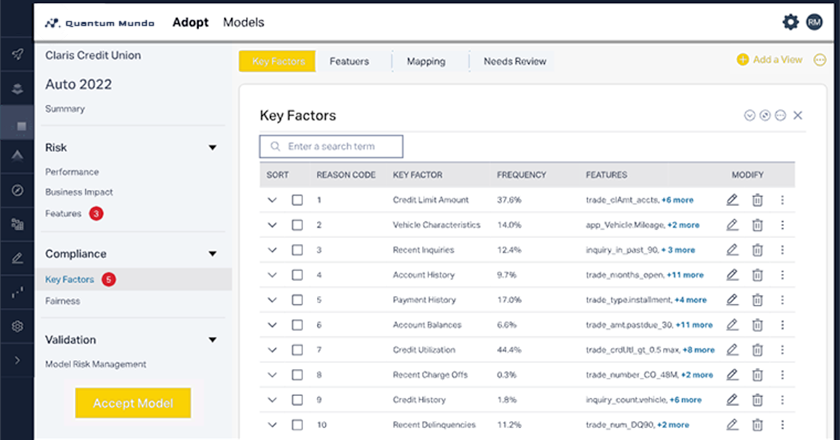Select the Account History row checkbox
840x440 pixels.
click(x=298, y=275)
